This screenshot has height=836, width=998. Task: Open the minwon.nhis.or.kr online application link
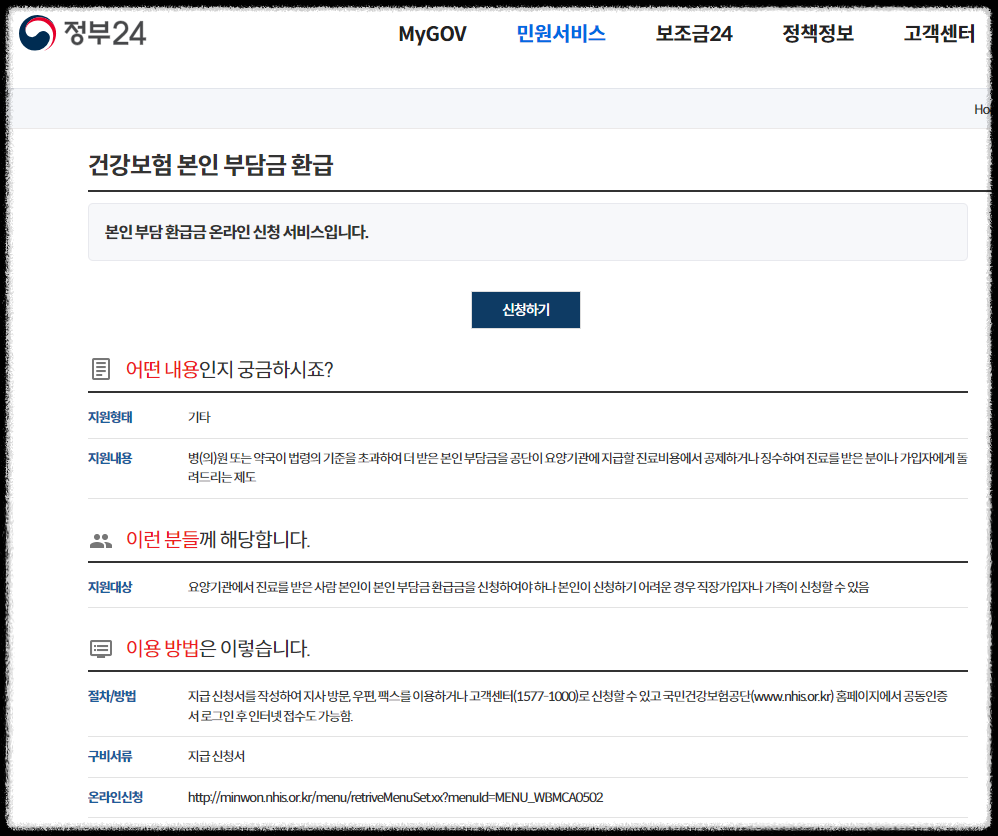[394, 798]
